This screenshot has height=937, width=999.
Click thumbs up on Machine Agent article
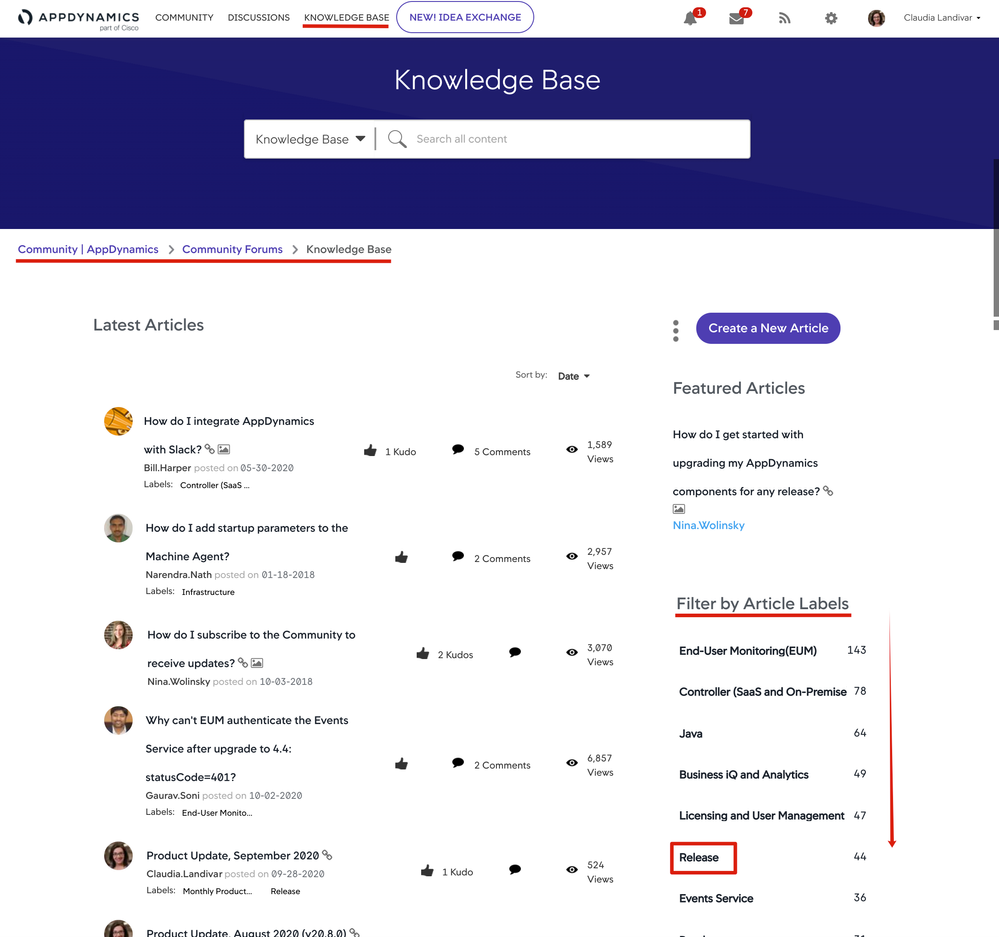click(401, 557)
